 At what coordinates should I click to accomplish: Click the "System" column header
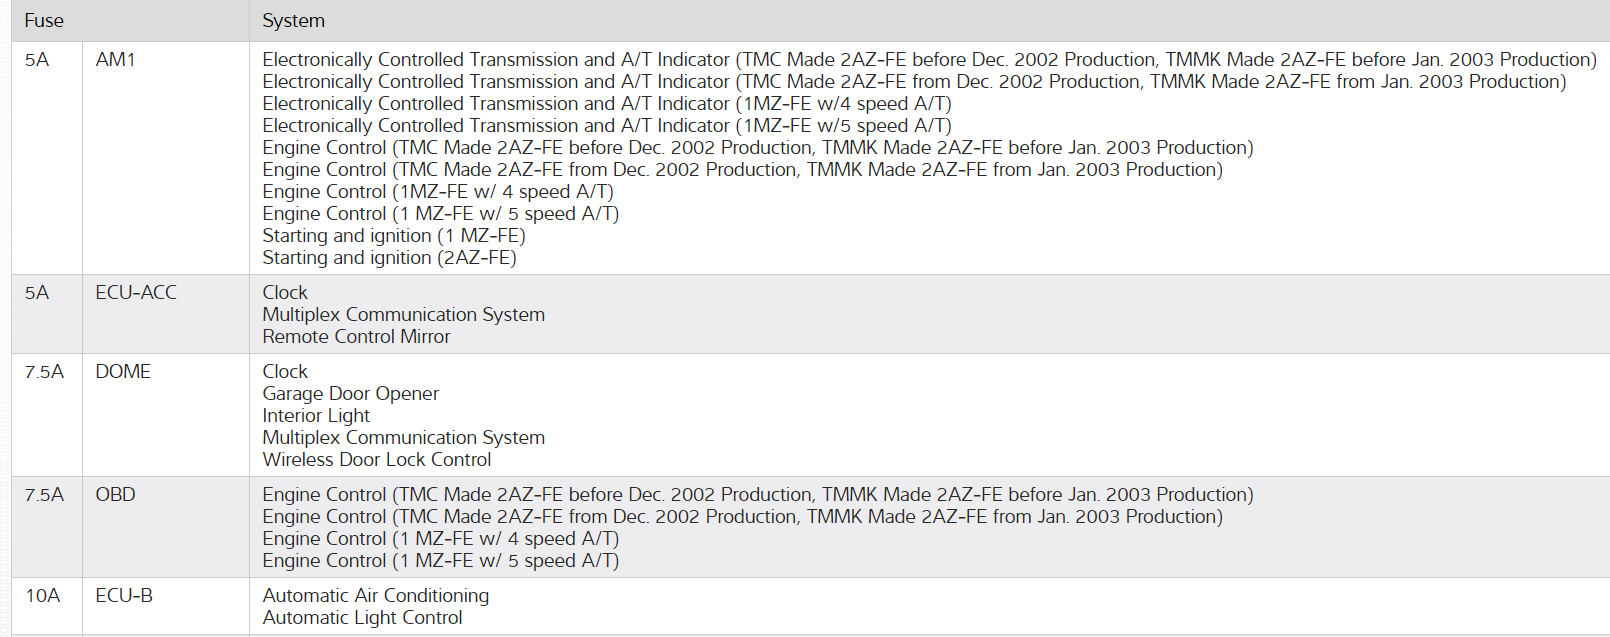coord(293,21)
